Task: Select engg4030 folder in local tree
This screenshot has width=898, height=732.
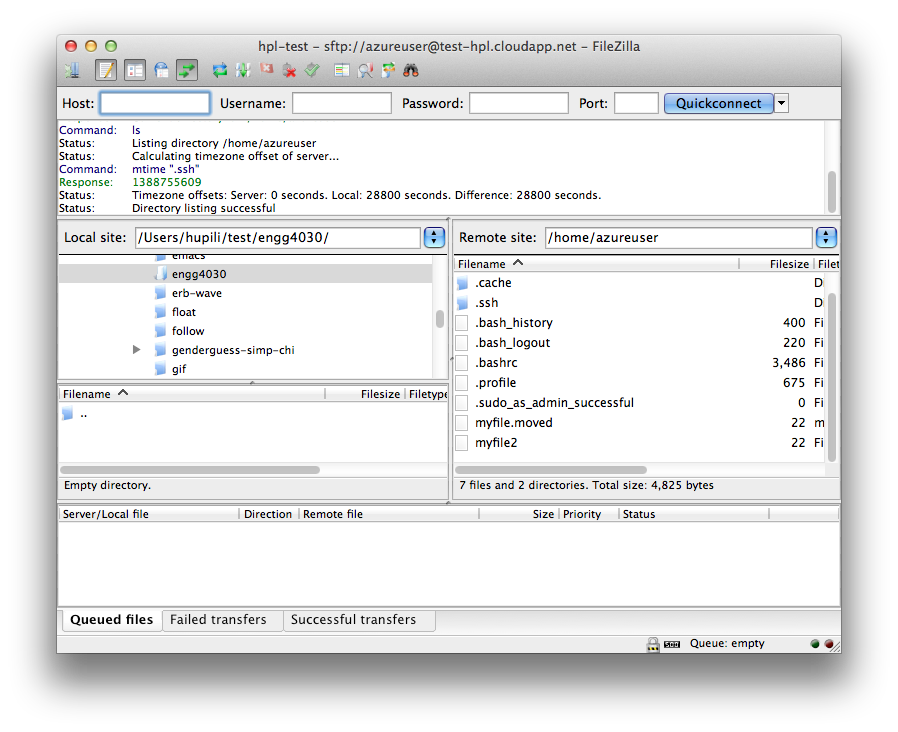Action: point(246,274)
